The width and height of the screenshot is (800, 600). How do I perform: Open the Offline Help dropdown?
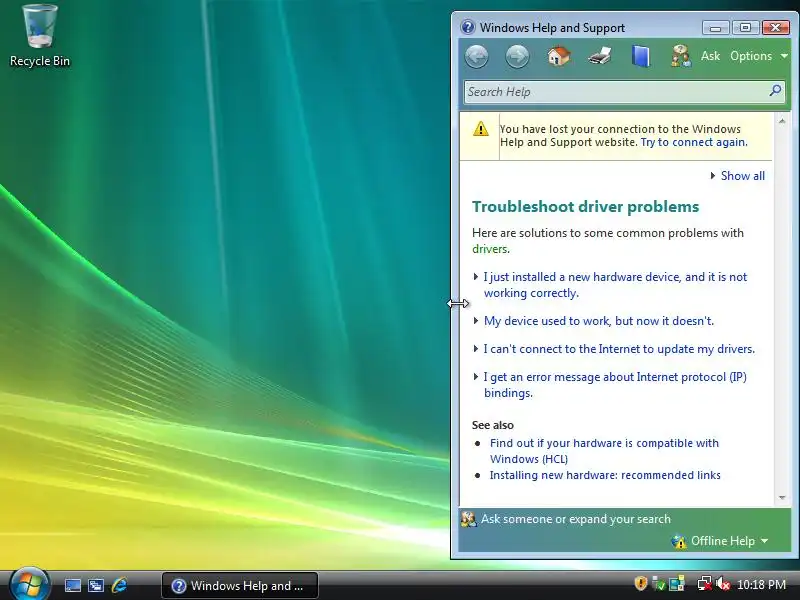tap(721, 541)
